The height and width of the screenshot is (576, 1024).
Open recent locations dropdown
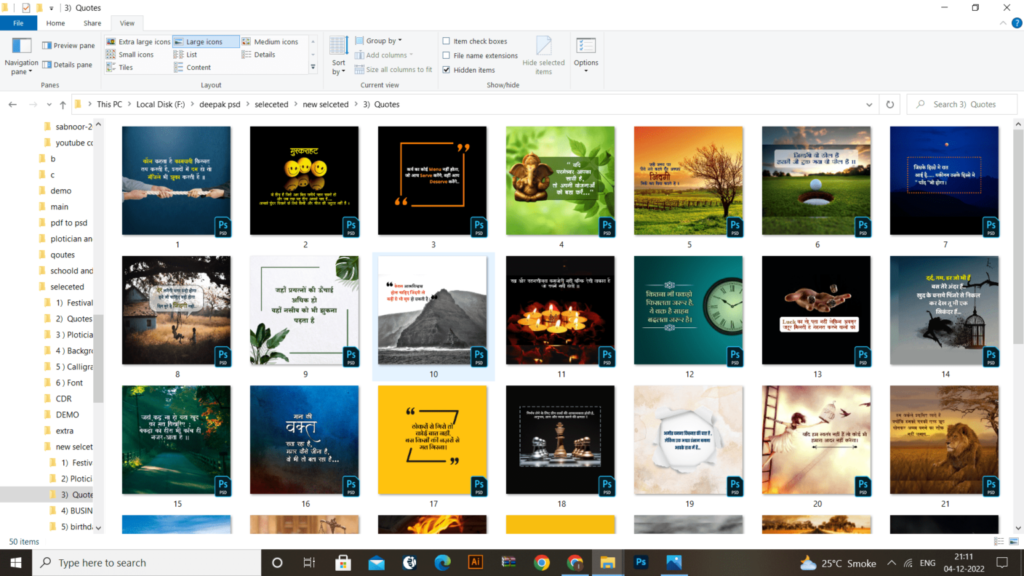(49, 104)
